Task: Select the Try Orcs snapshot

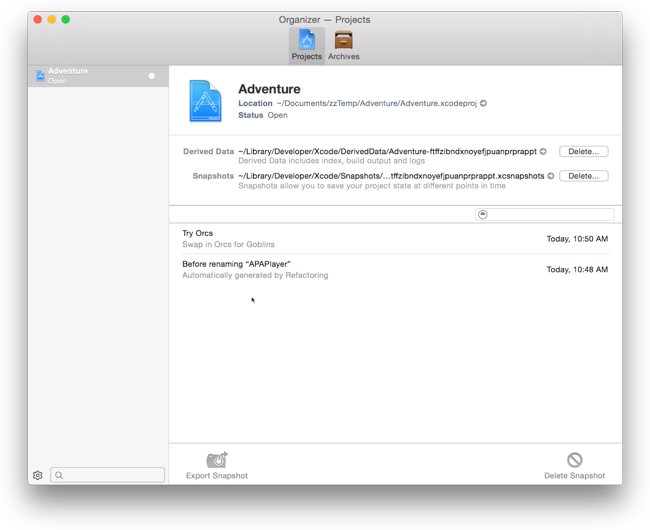Action: point(395,239)
